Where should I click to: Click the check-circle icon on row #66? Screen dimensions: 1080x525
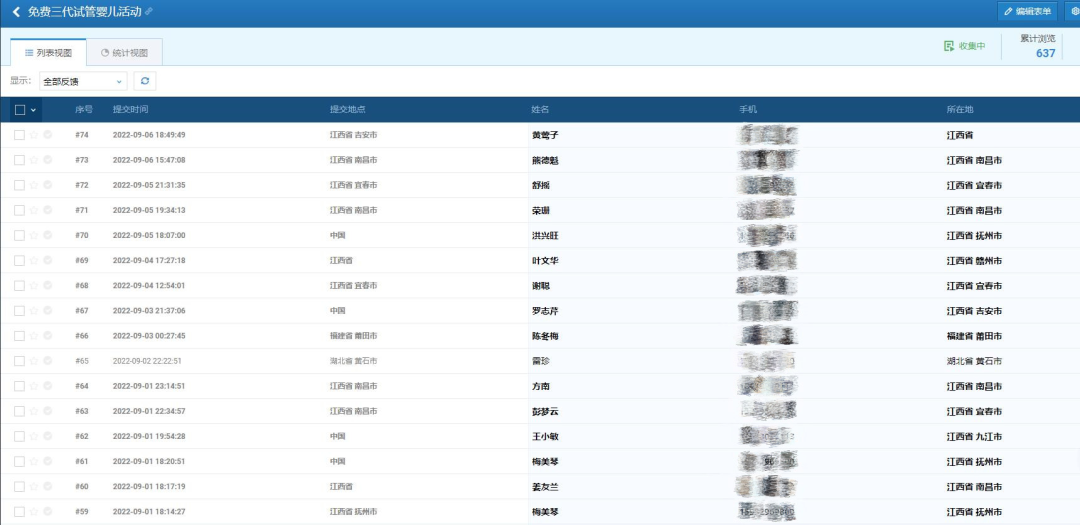[47, 336]
